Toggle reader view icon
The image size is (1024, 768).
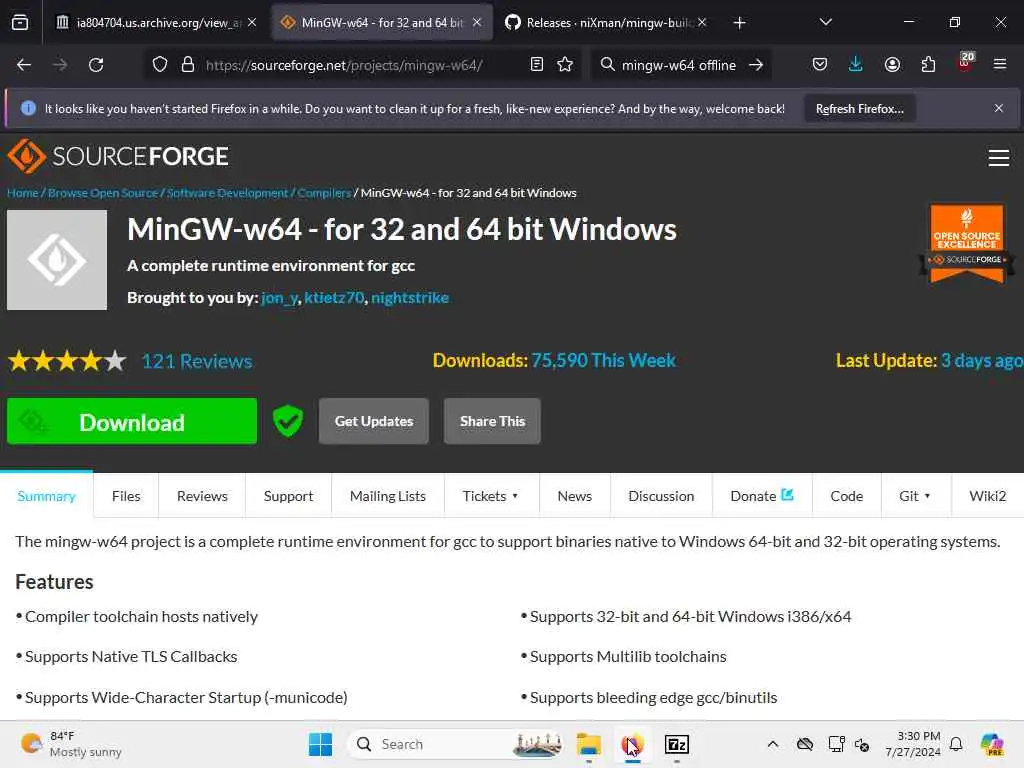pyautogui.click(x=537, y=65)
